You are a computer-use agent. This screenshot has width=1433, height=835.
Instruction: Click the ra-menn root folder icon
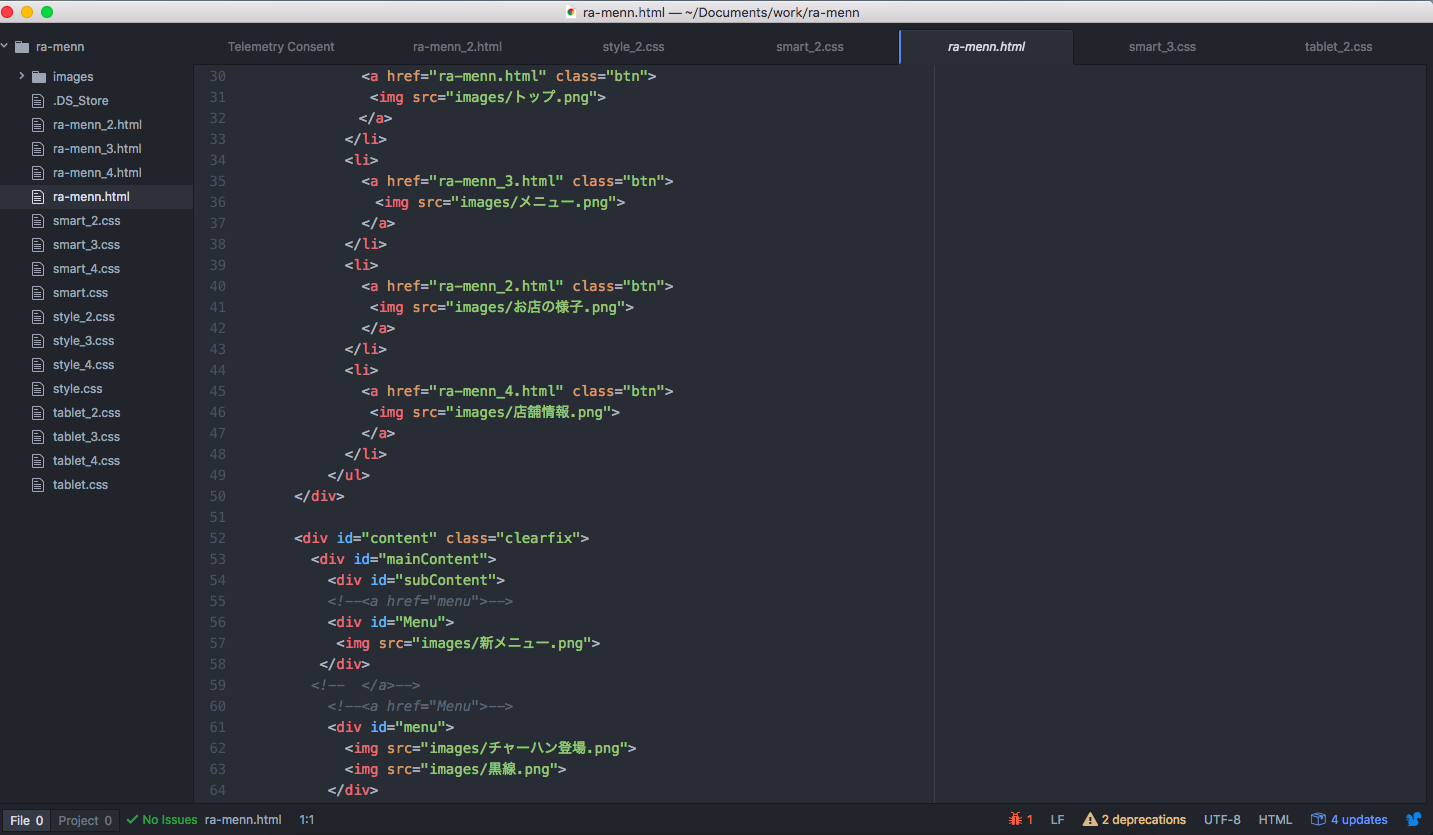coord(22,47)
